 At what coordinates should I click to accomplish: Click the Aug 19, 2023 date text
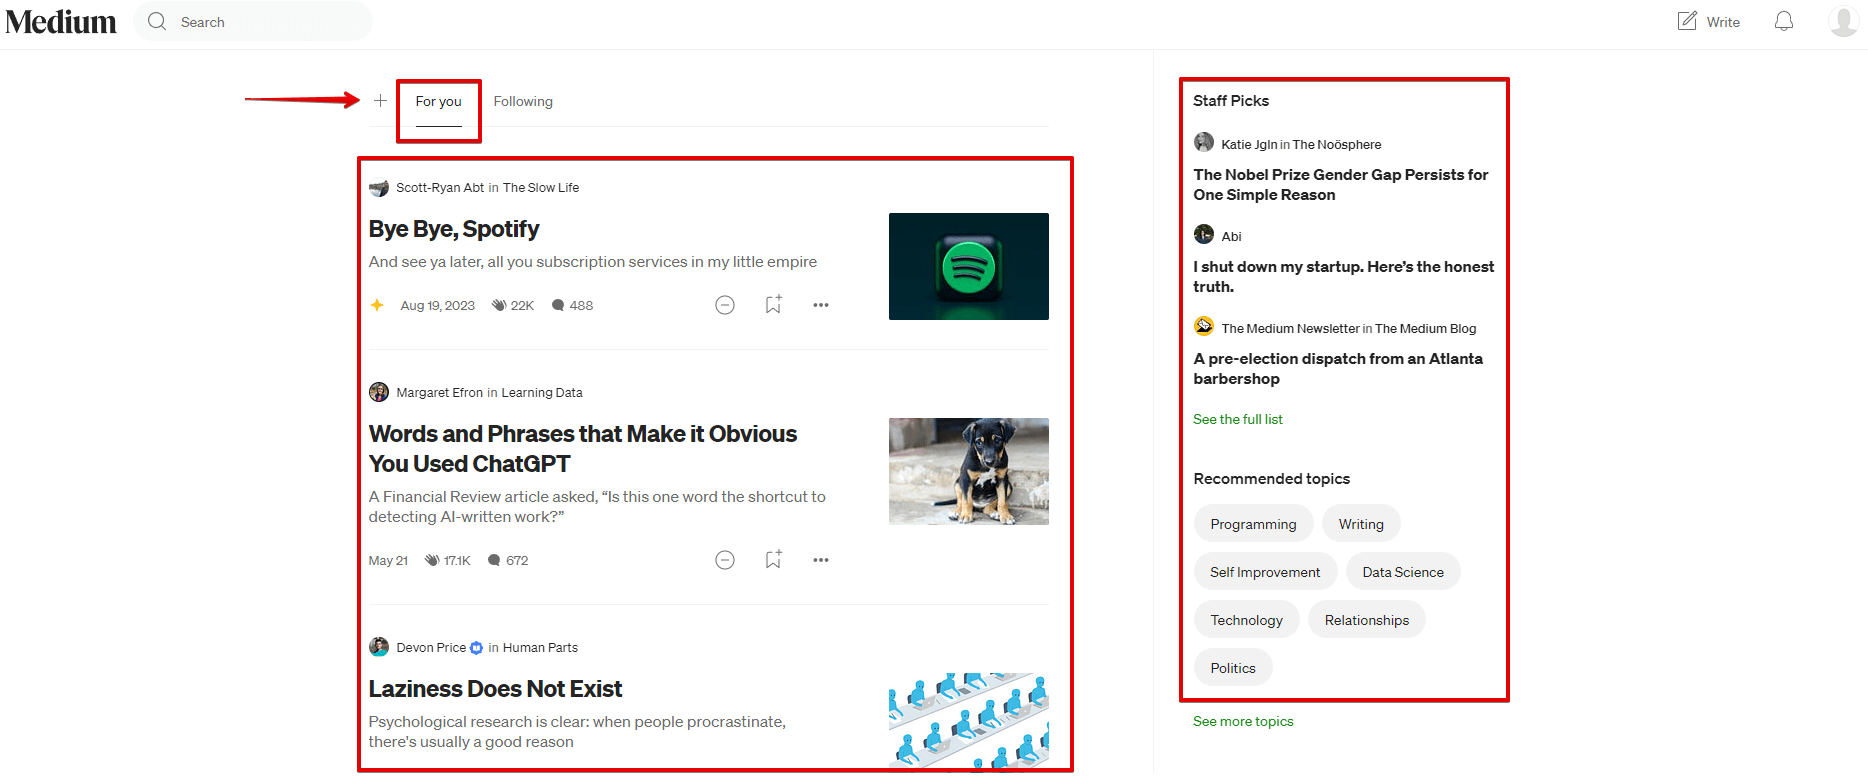(x=438, y=305)
